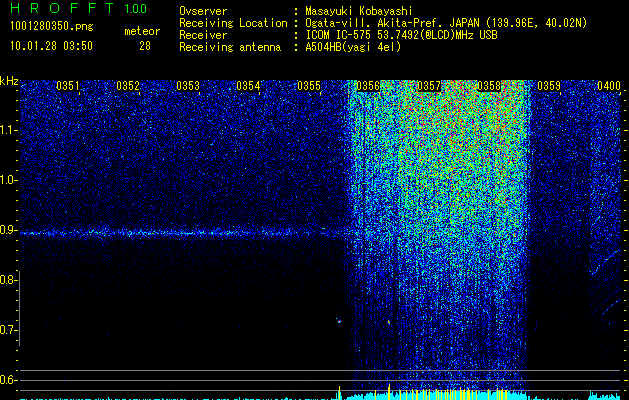Image resolution: width=629 pixels, height=400 pixels.
Task: Click the kHz axis unit label
Action: [x=9, y=81]
